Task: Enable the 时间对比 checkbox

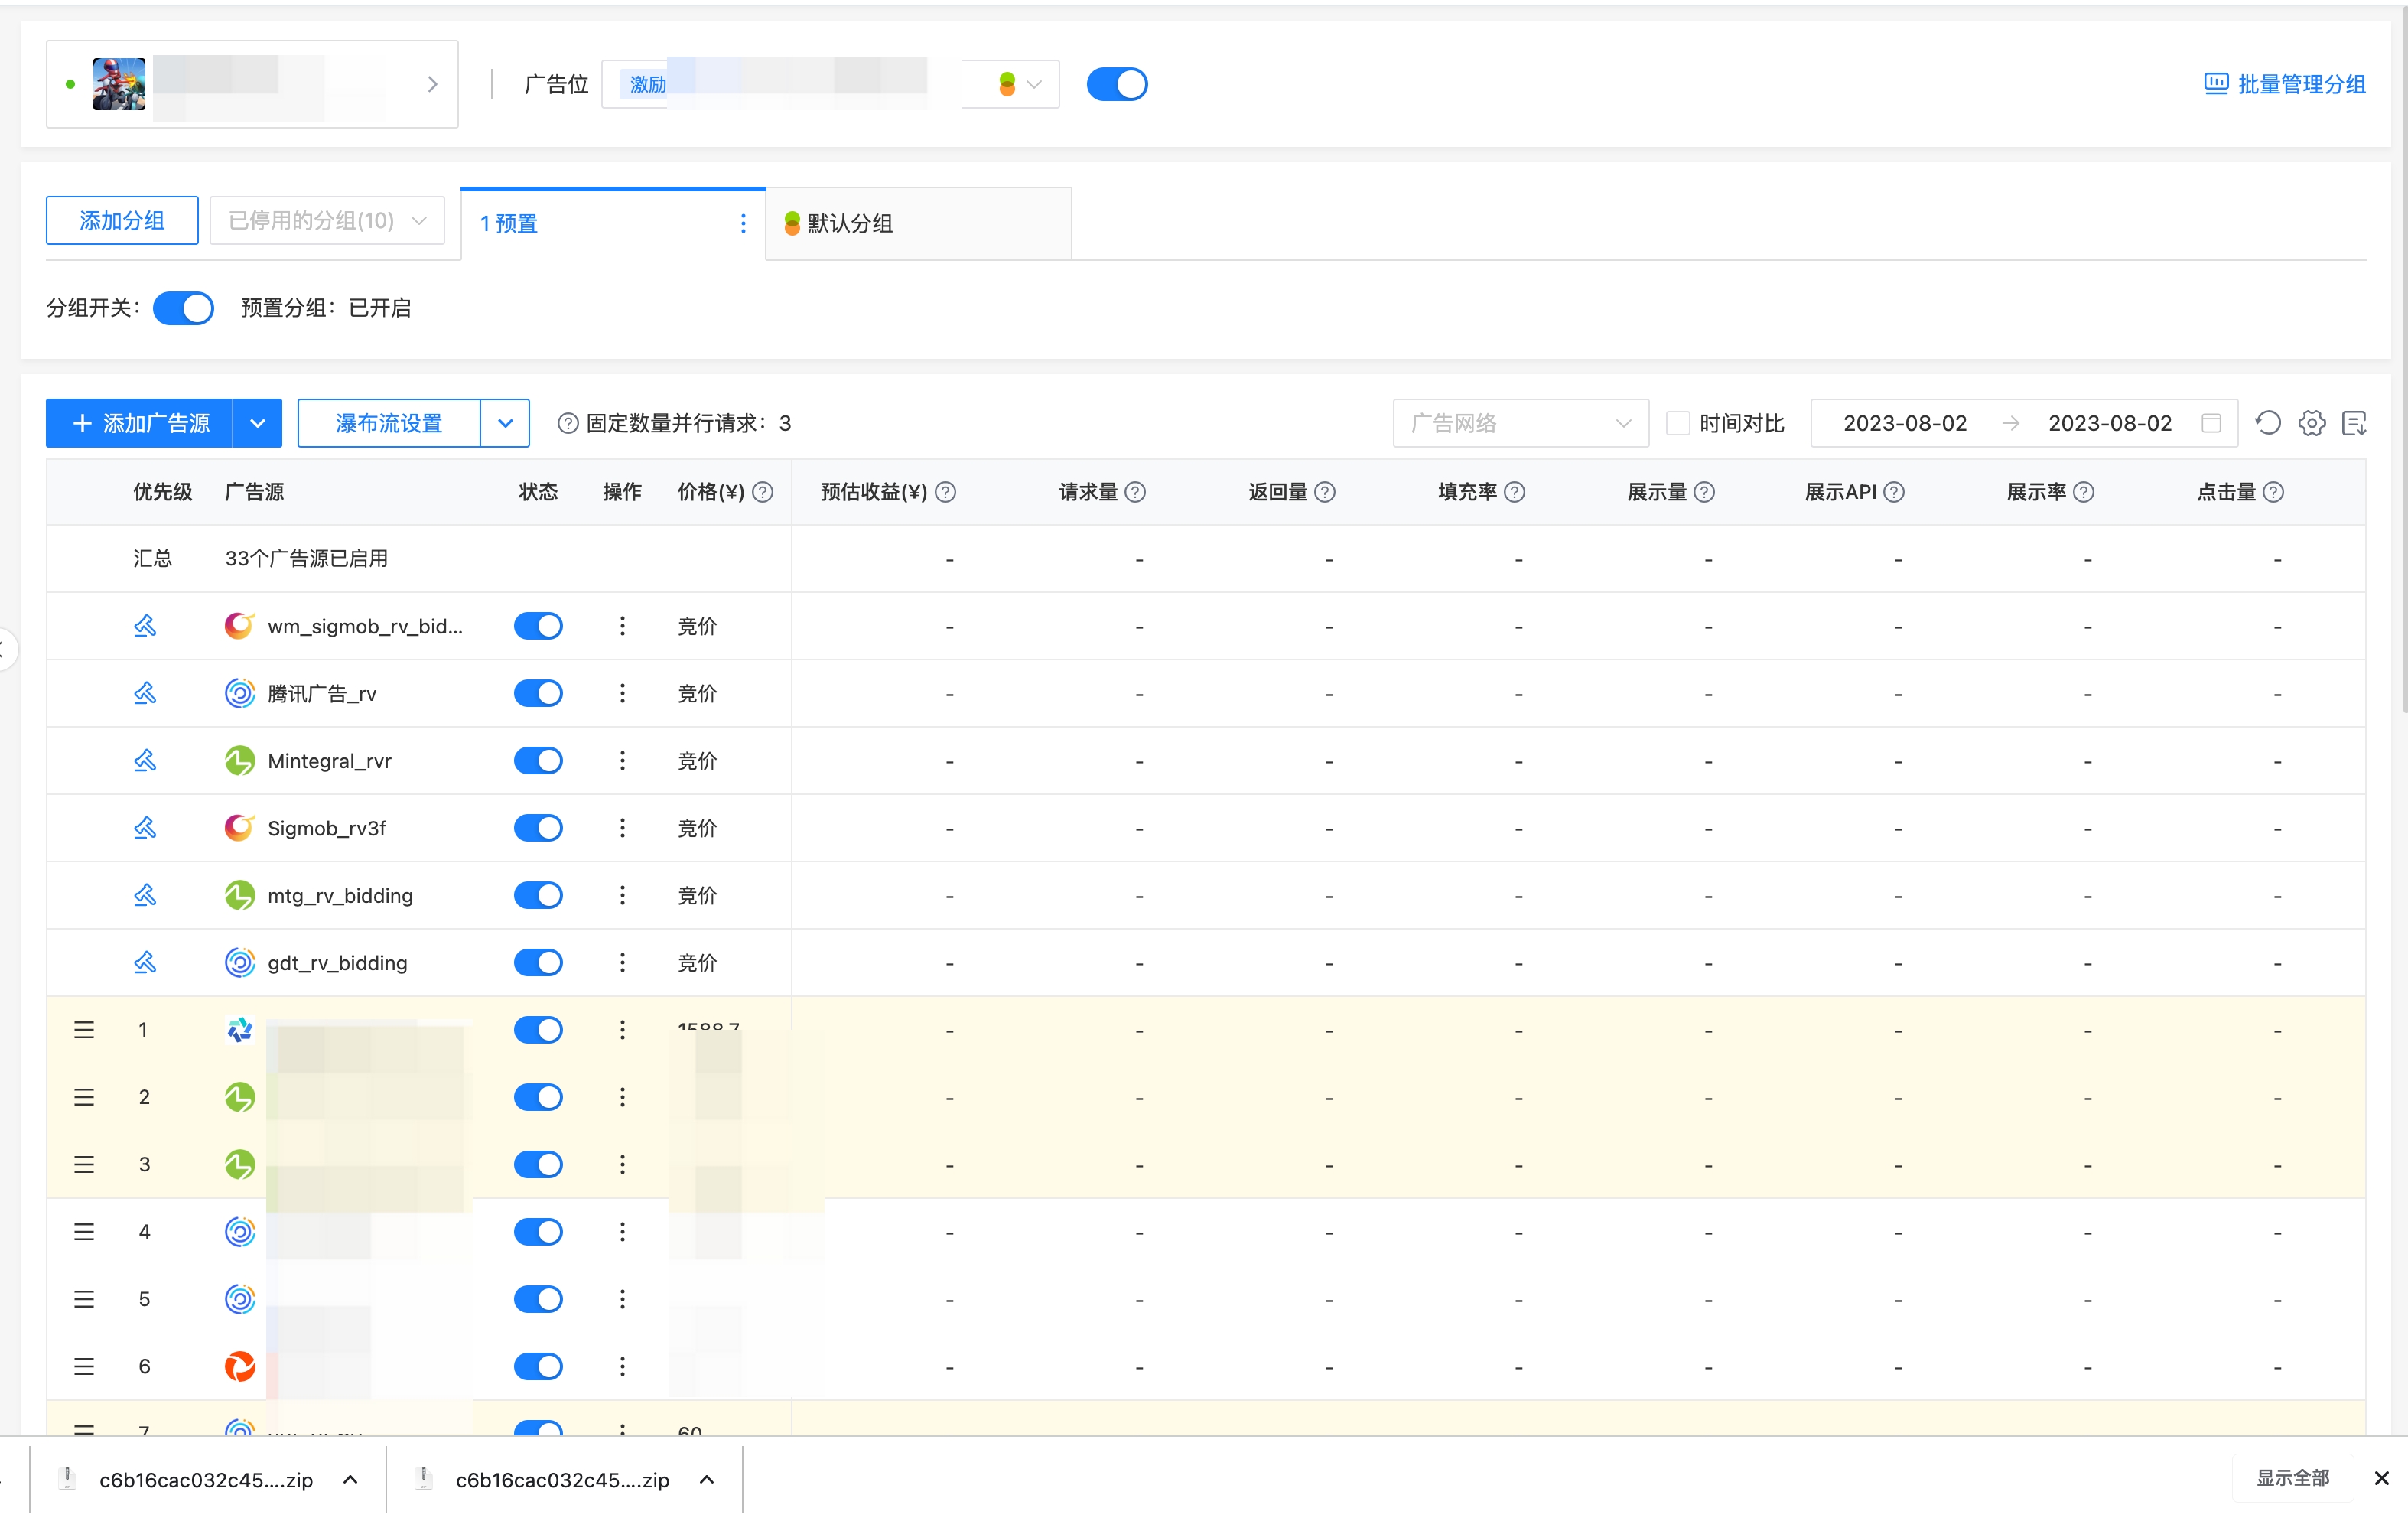Action: pyautogui.click(x=1678, y=423)
